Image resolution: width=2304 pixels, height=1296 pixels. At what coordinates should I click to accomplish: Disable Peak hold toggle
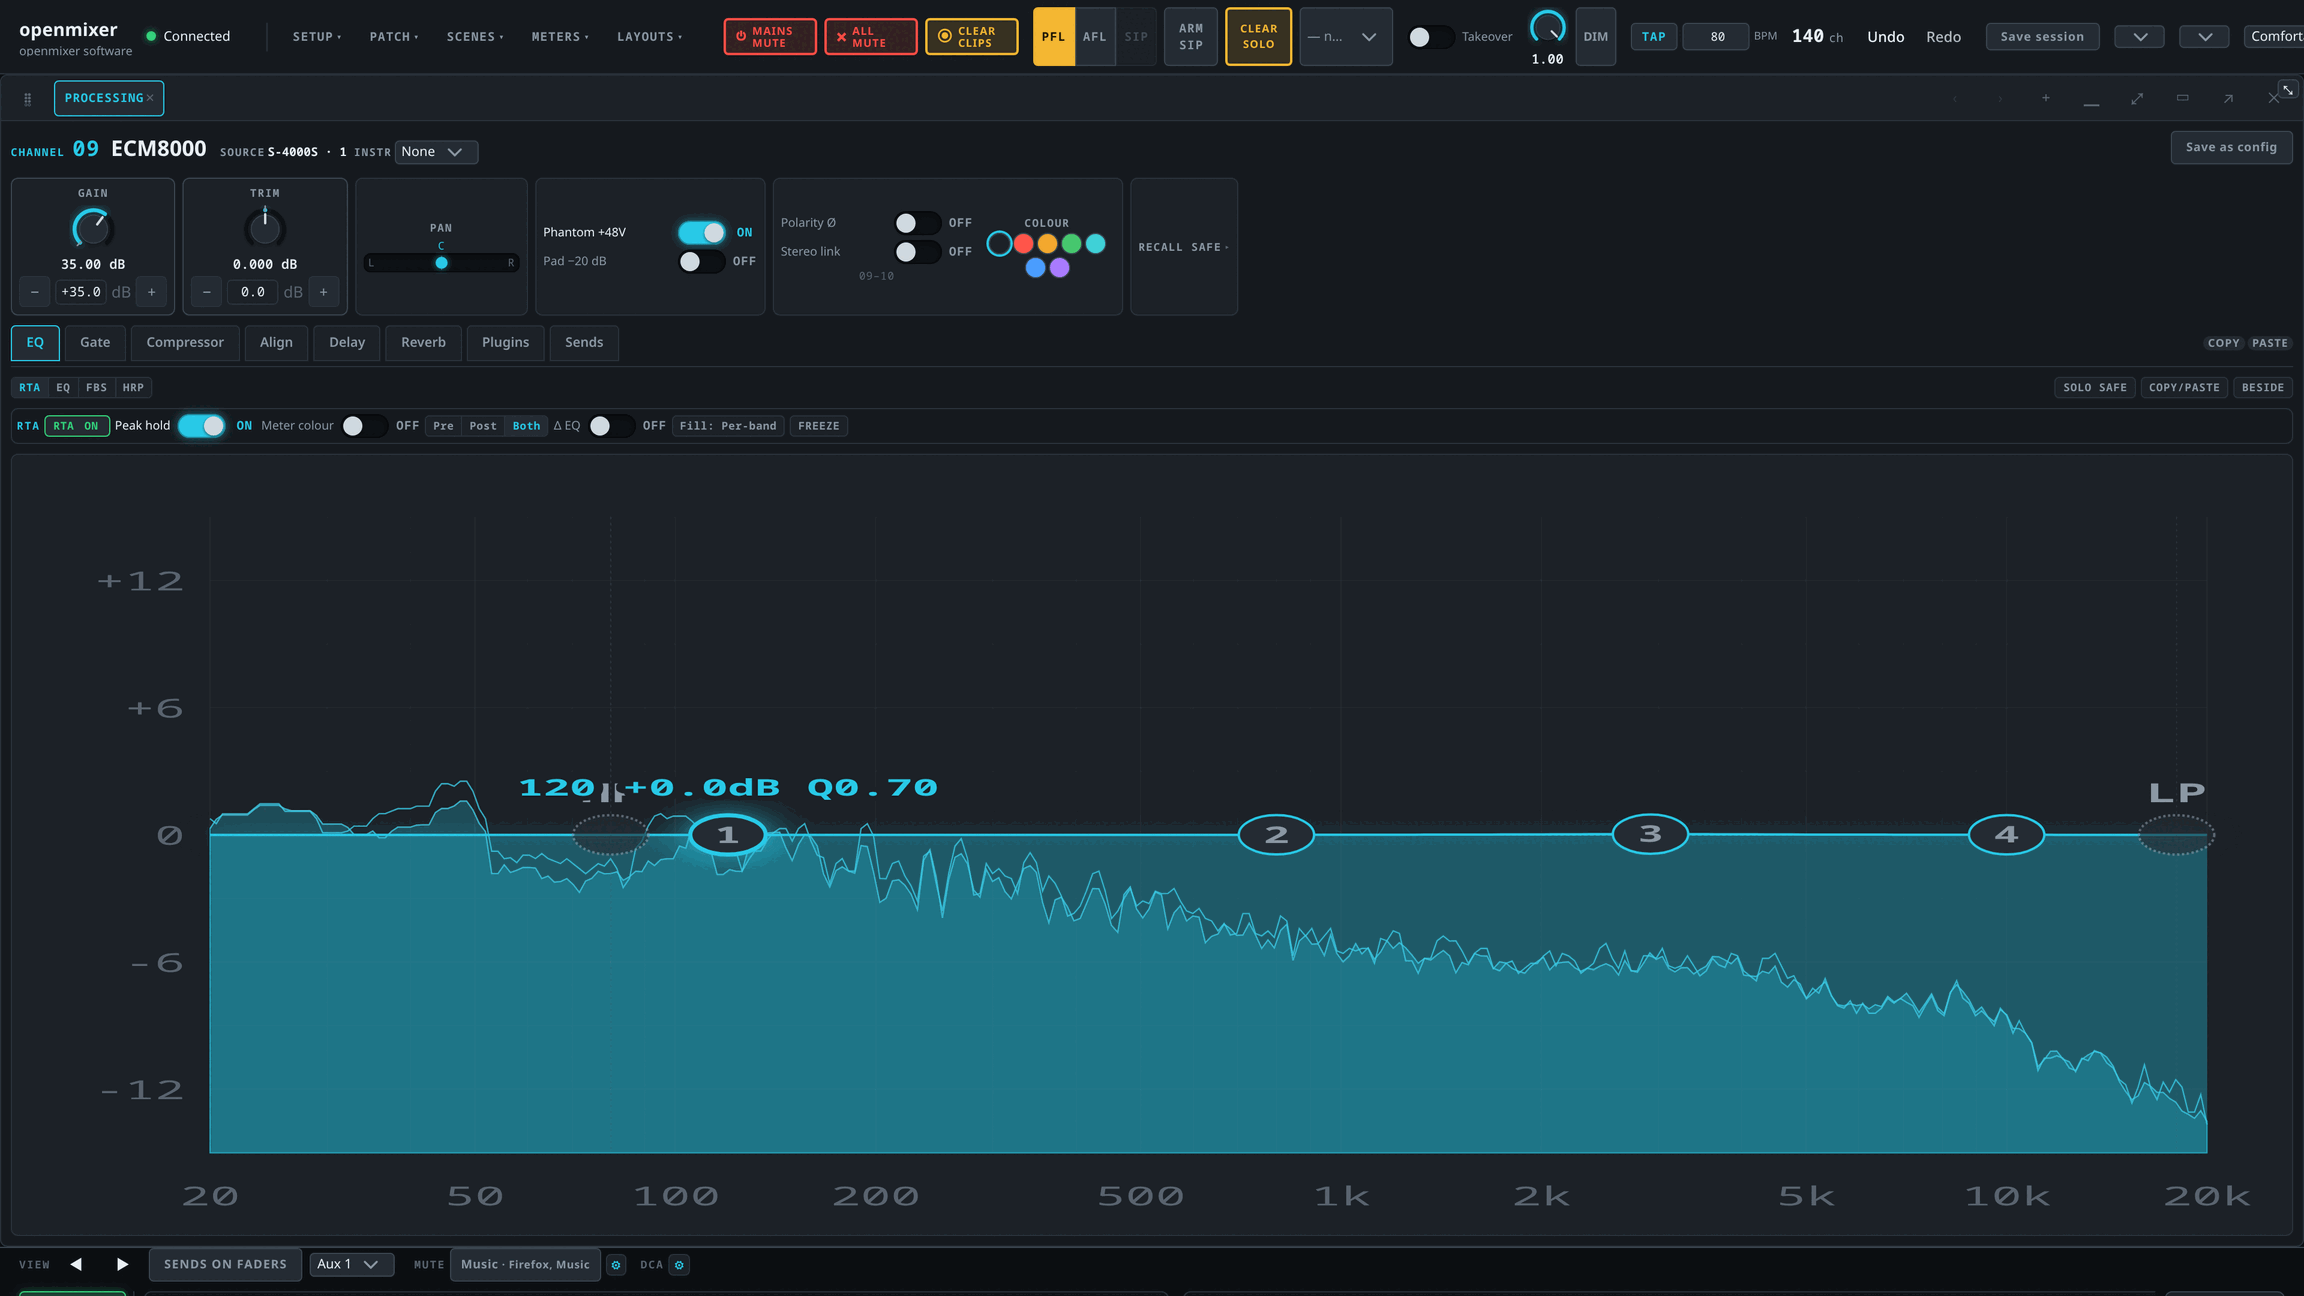202,426
